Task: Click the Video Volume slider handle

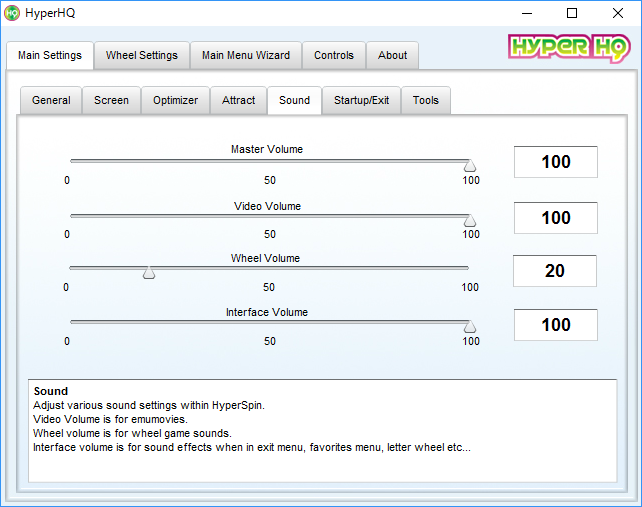Action: tap(470, 220)
